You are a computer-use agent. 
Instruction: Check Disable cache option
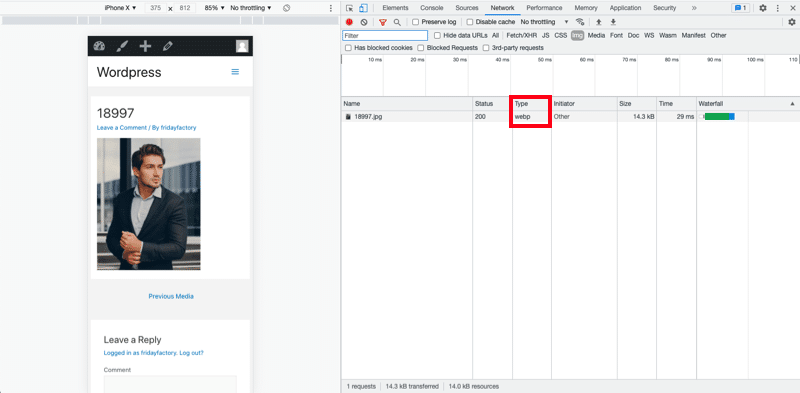click(x=470, y=22)
